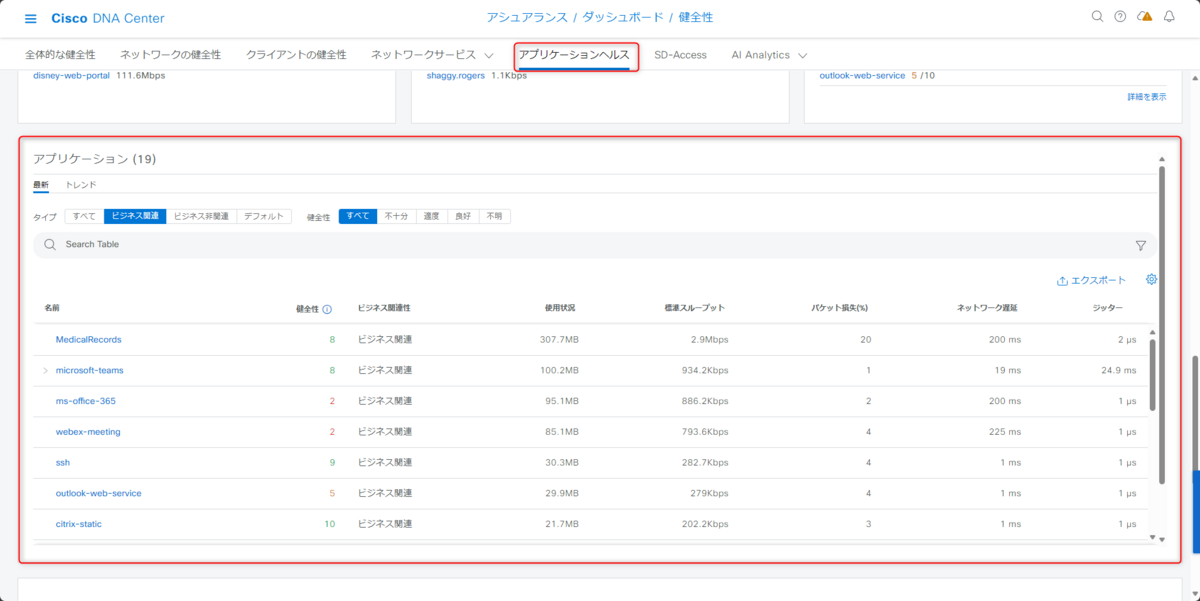Sort by 使用状況 column header
The height and width of the screenshot is (601, 1200).
pyautogui.click(x=560, y=308)
